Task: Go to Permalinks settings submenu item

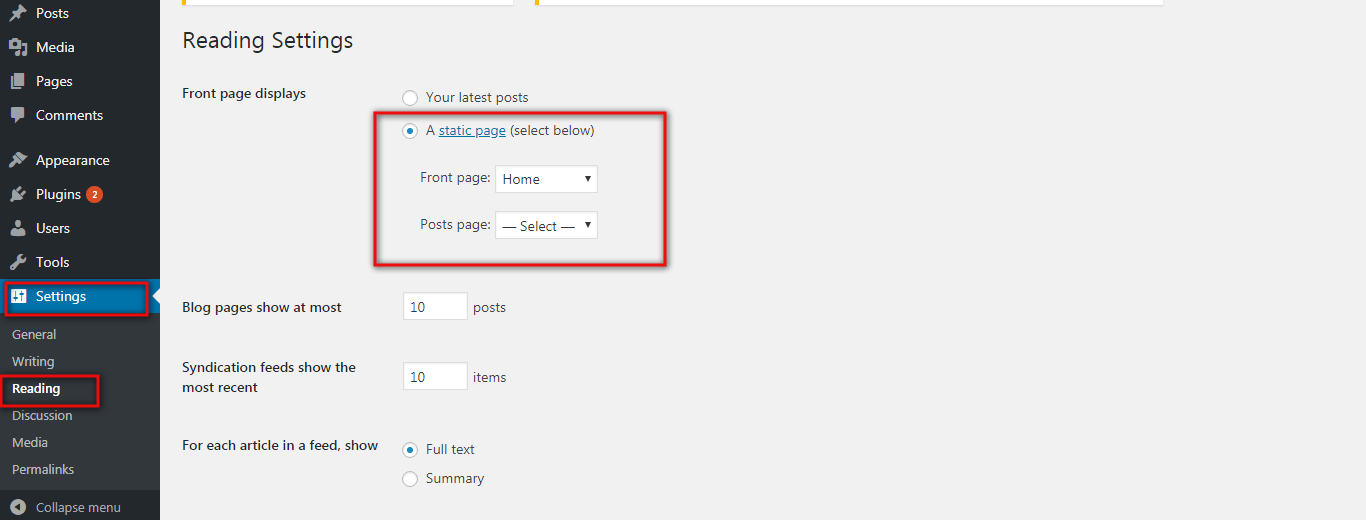Action: 43,469
